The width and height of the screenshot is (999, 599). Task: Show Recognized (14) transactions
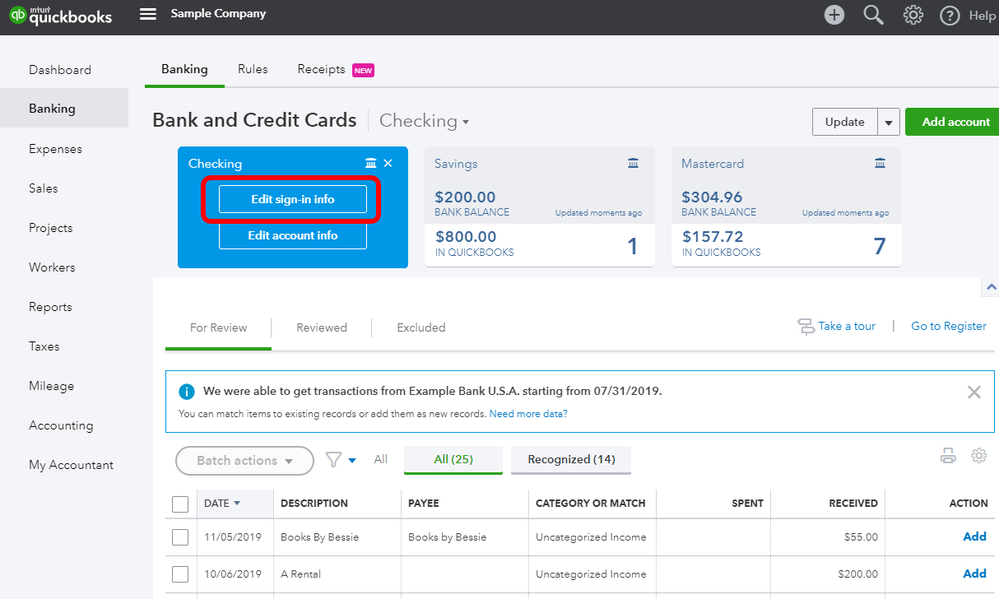click(x=571, y=459)
